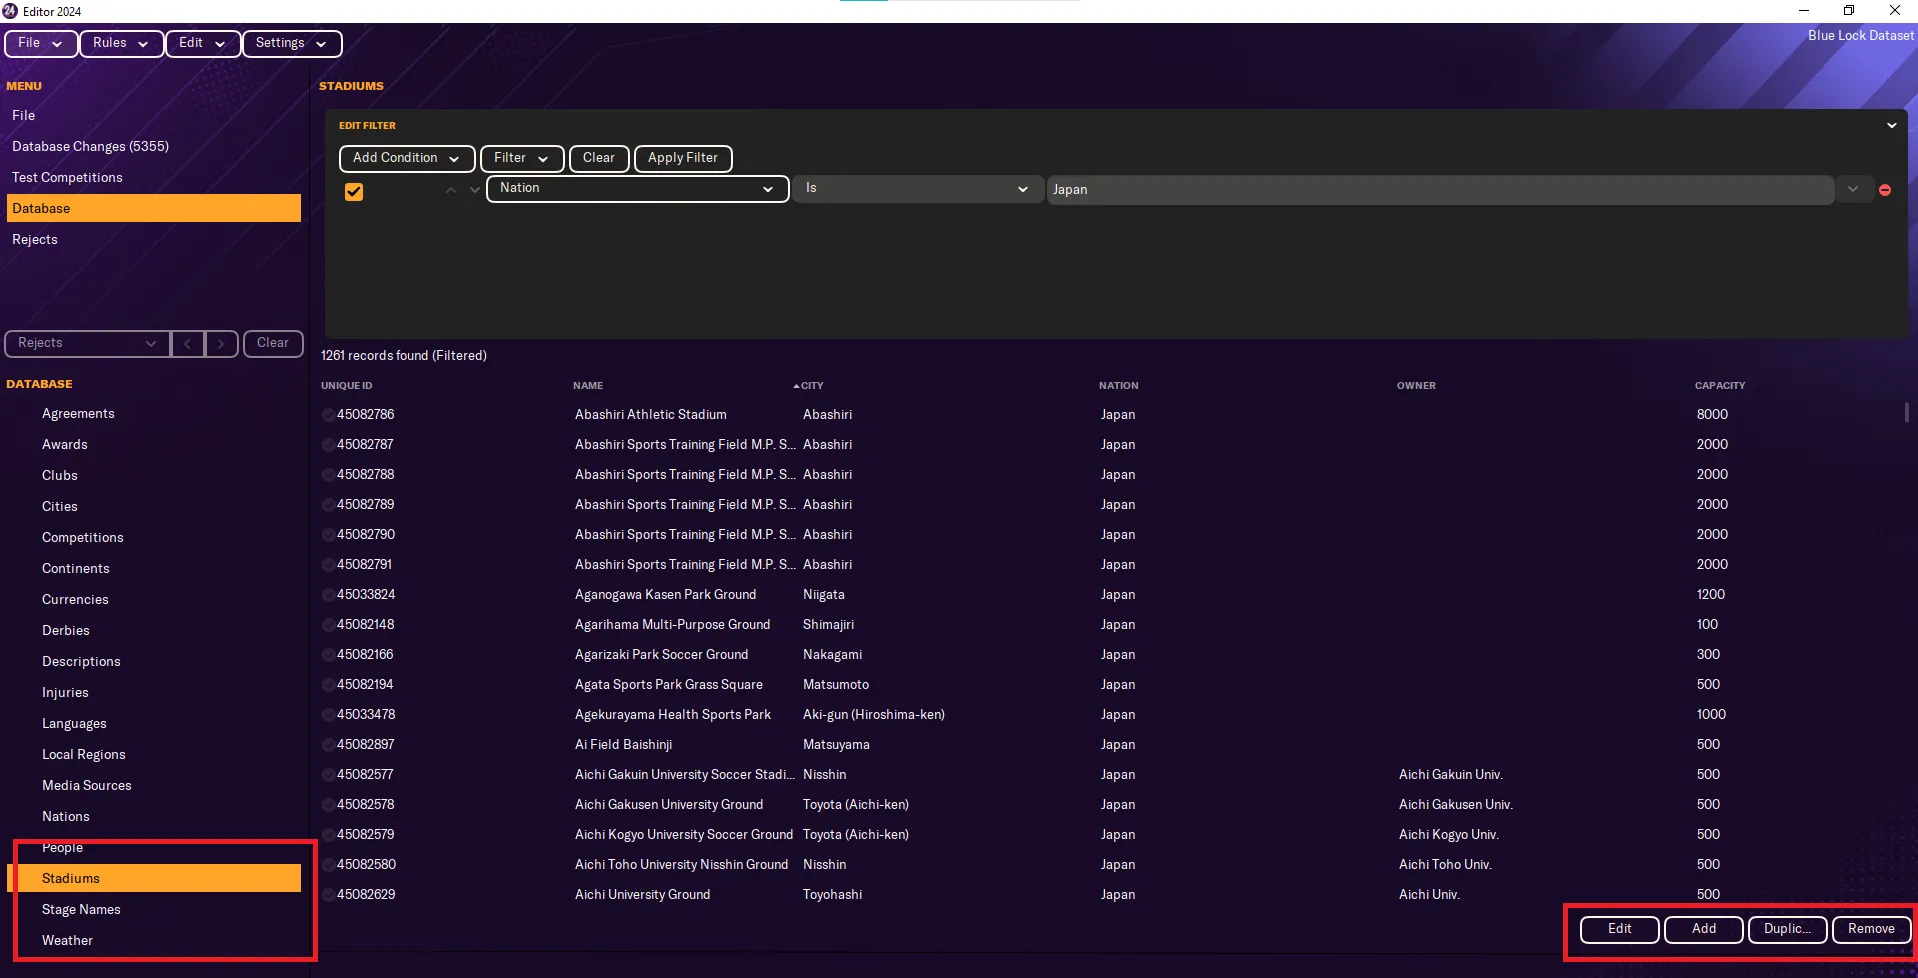Remove the filter condition via red minus icon
The image size is (1918, 978).
pos(1886,189)
